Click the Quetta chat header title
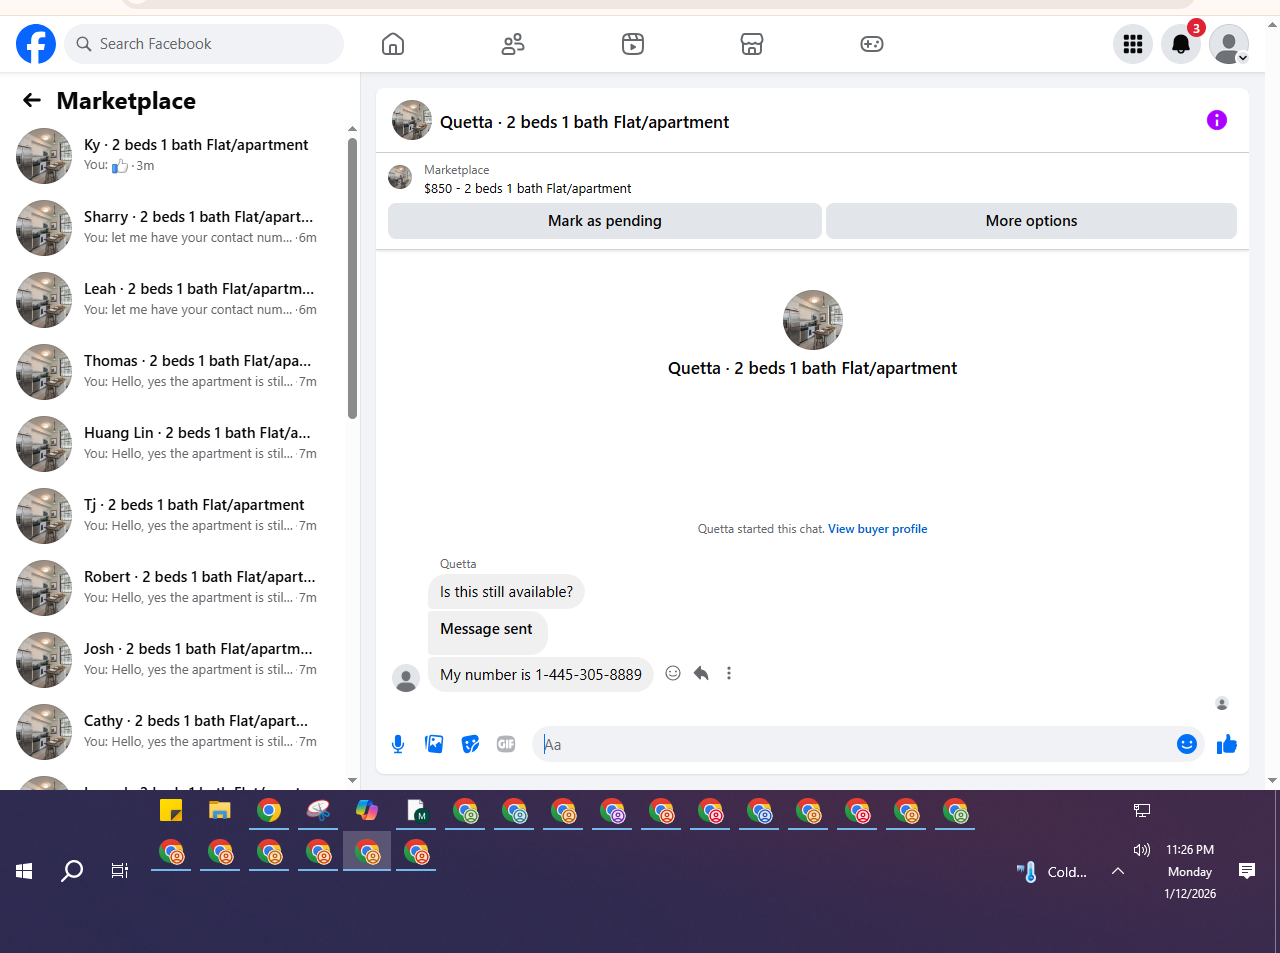 coord(584,122)
